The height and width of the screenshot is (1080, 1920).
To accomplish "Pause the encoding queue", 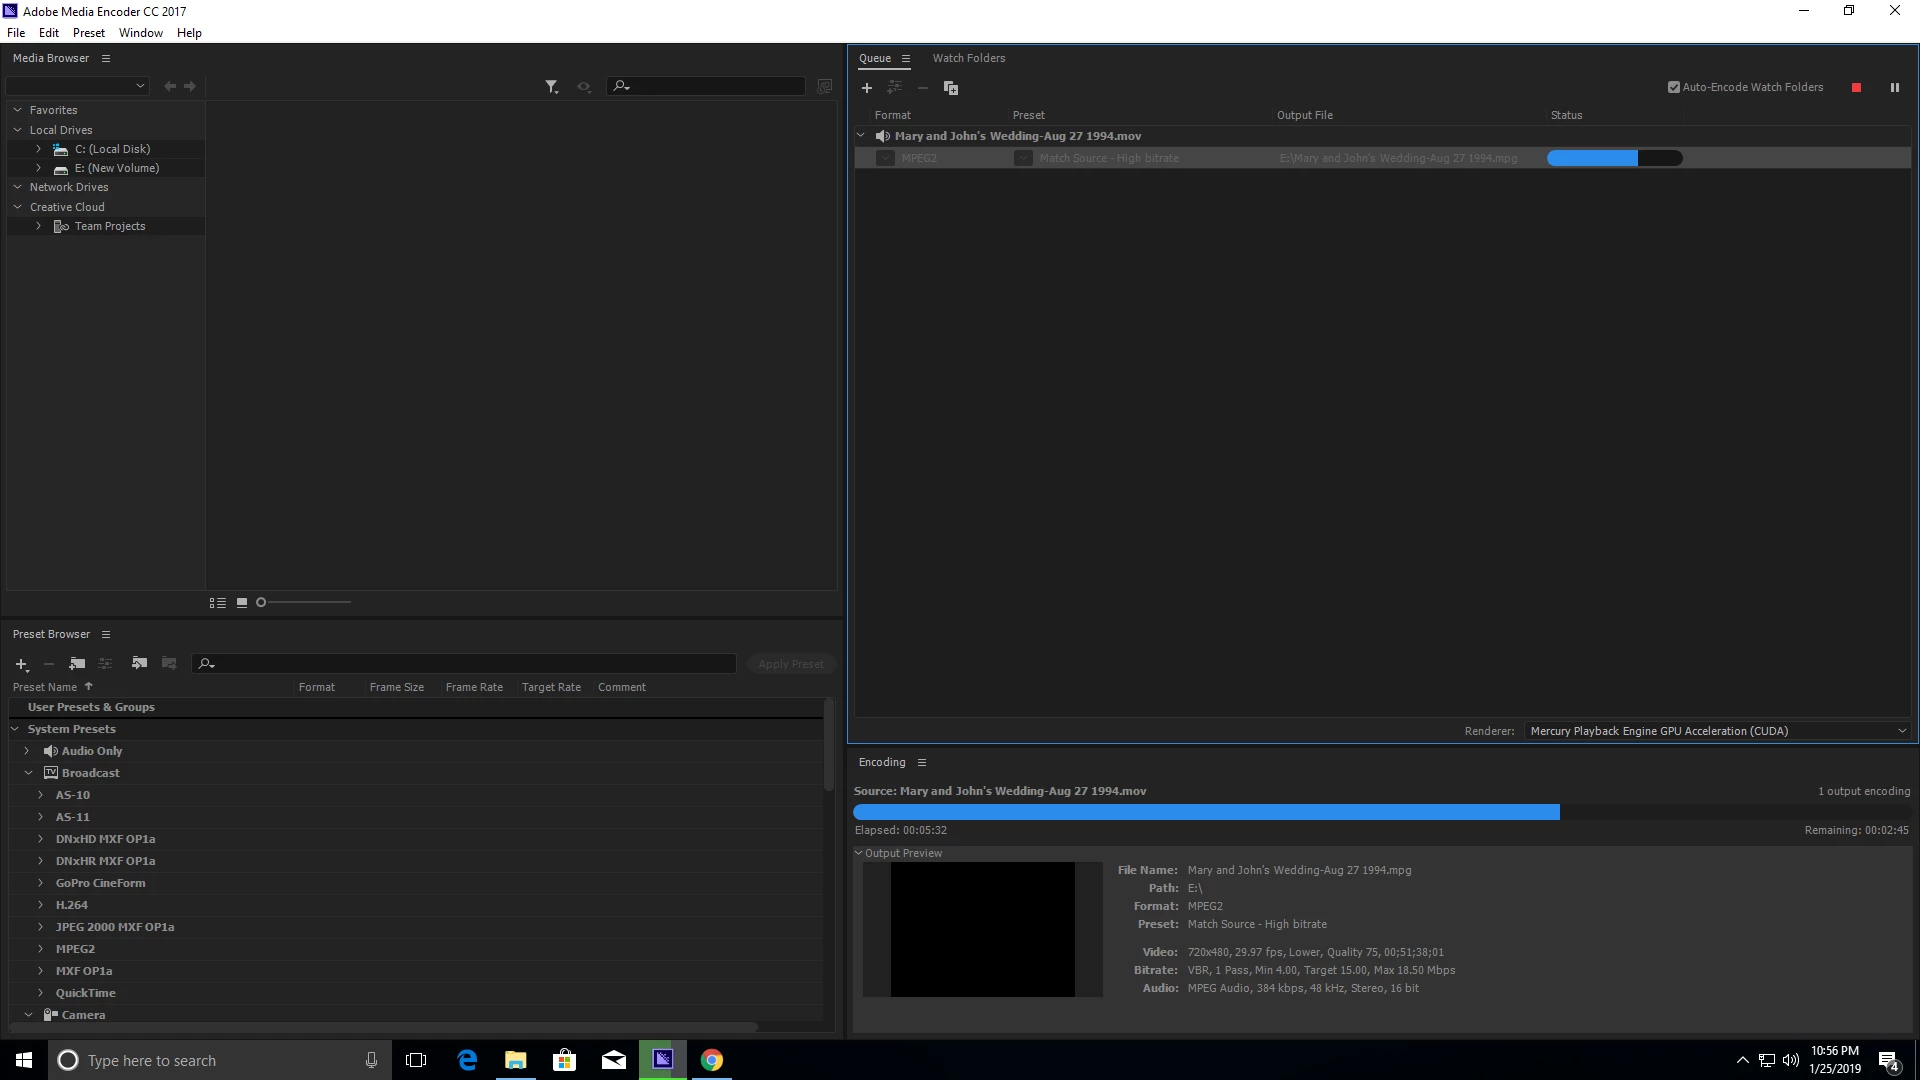I will tap(1894, 88).
